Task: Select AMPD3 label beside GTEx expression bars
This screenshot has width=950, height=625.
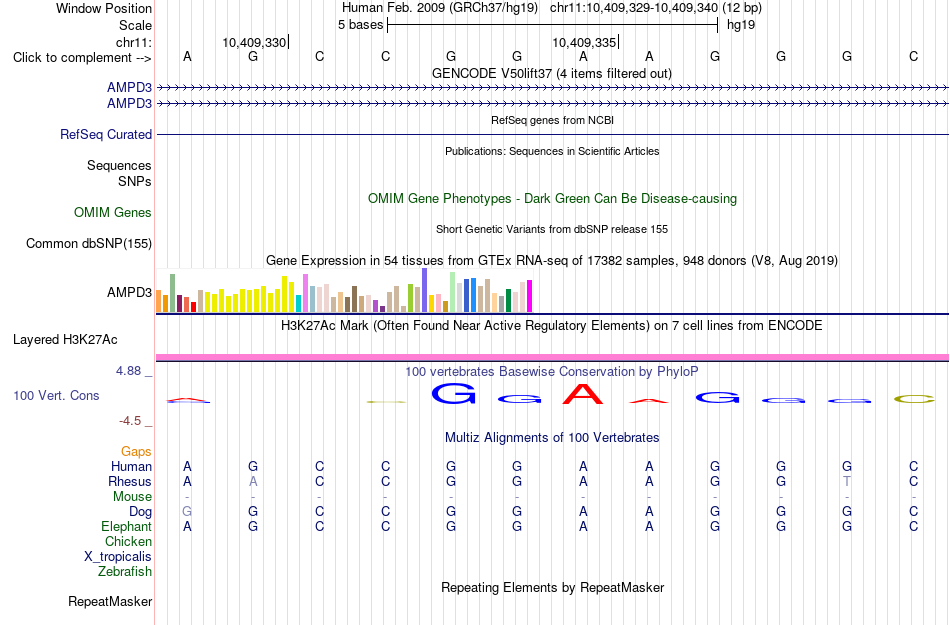Action: [x=129, y=293]
